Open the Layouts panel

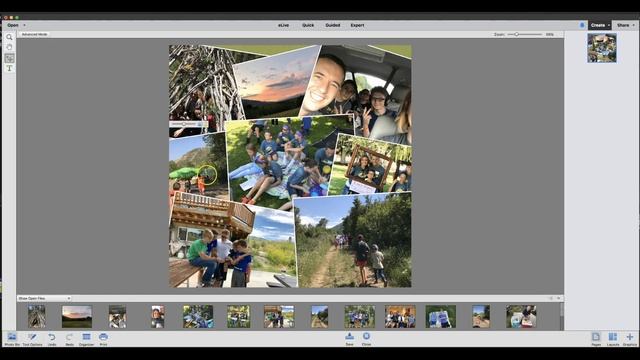point(613,339)
